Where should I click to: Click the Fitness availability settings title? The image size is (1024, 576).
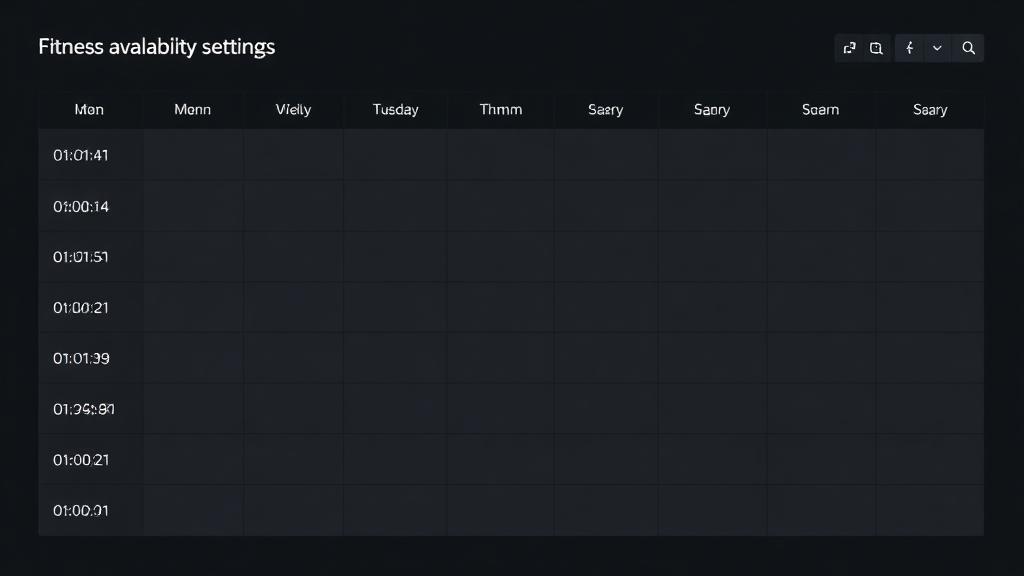[x=157, y=46]
